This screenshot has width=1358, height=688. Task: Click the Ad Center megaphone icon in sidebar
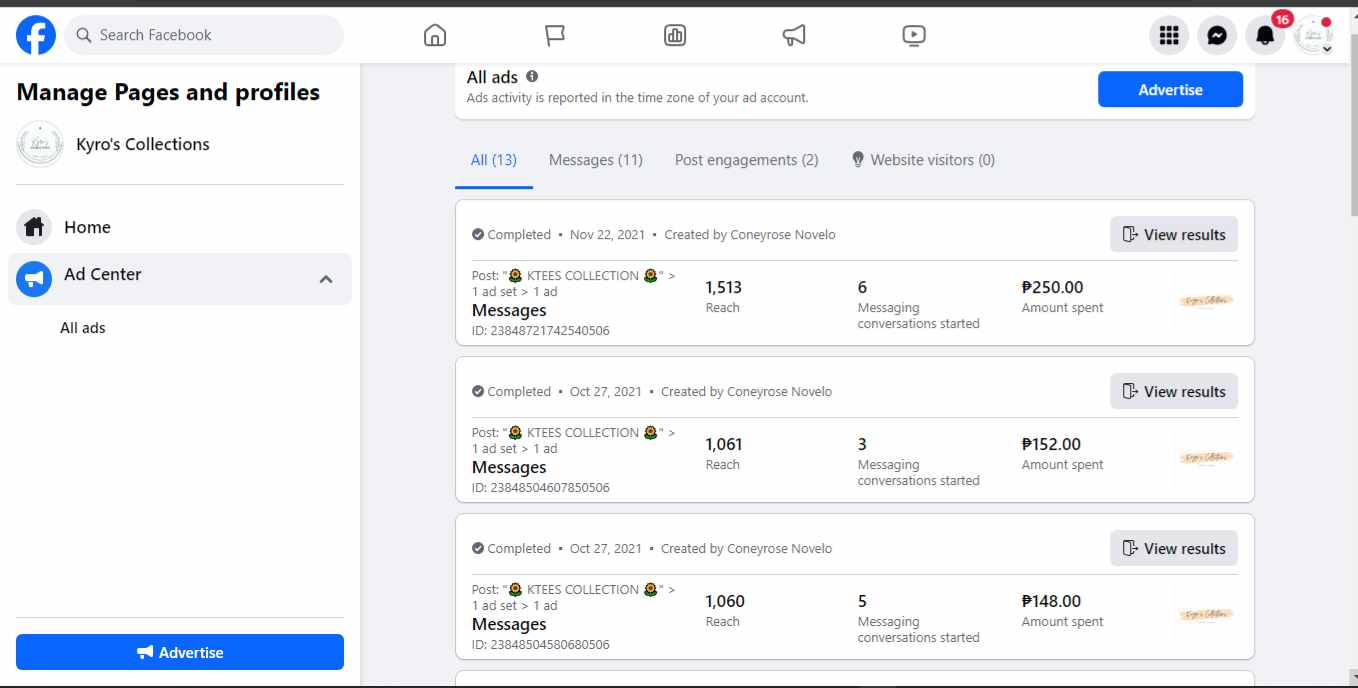click(34, 279)
